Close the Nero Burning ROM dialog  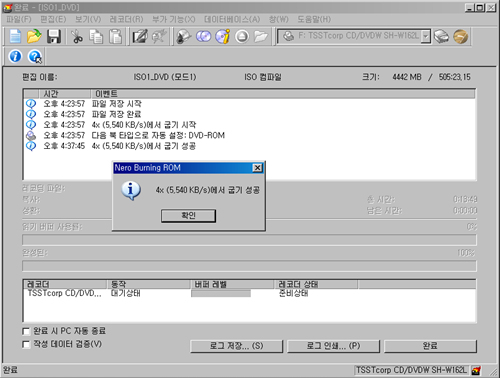point(257,168)
